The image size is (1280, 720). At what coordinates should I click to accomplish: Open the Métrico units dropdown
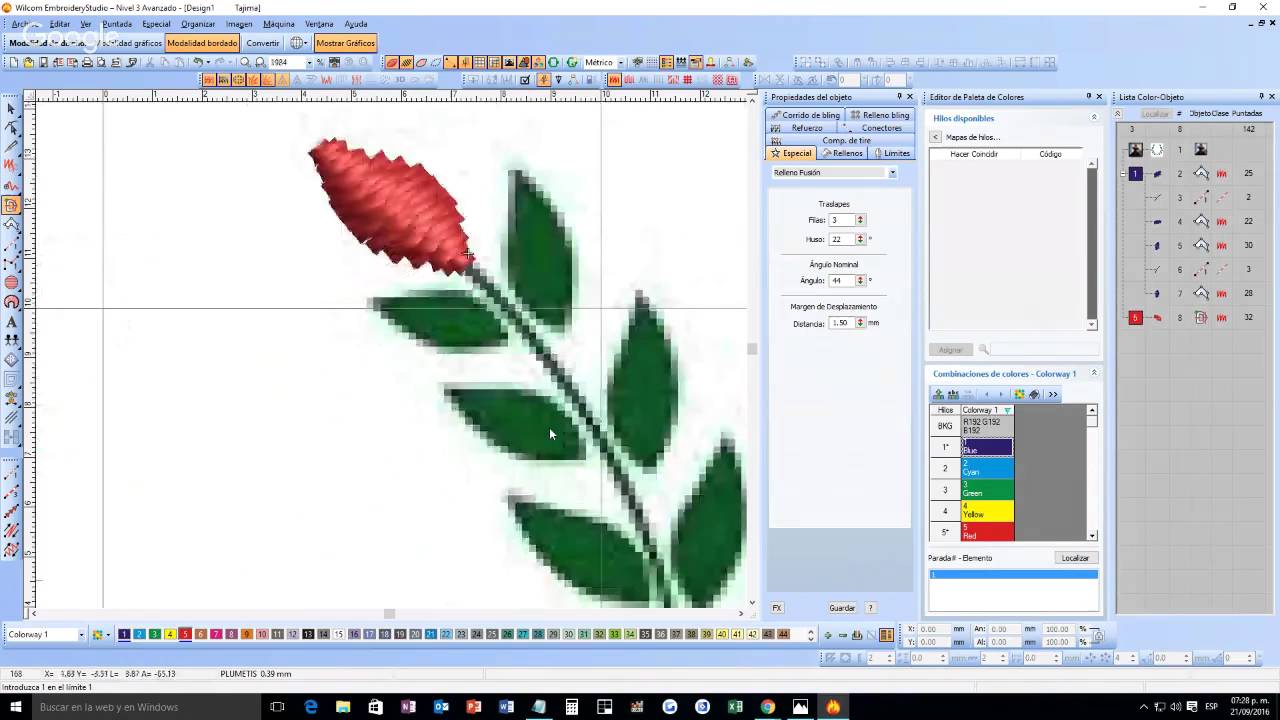click(x=620, y=62)
